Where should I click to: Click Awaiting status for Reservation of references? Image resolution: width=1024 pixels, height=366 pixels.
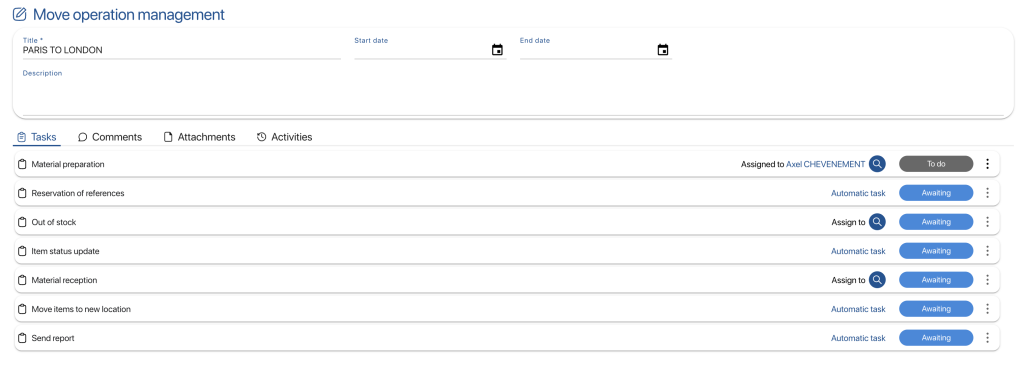pos(936,193)
